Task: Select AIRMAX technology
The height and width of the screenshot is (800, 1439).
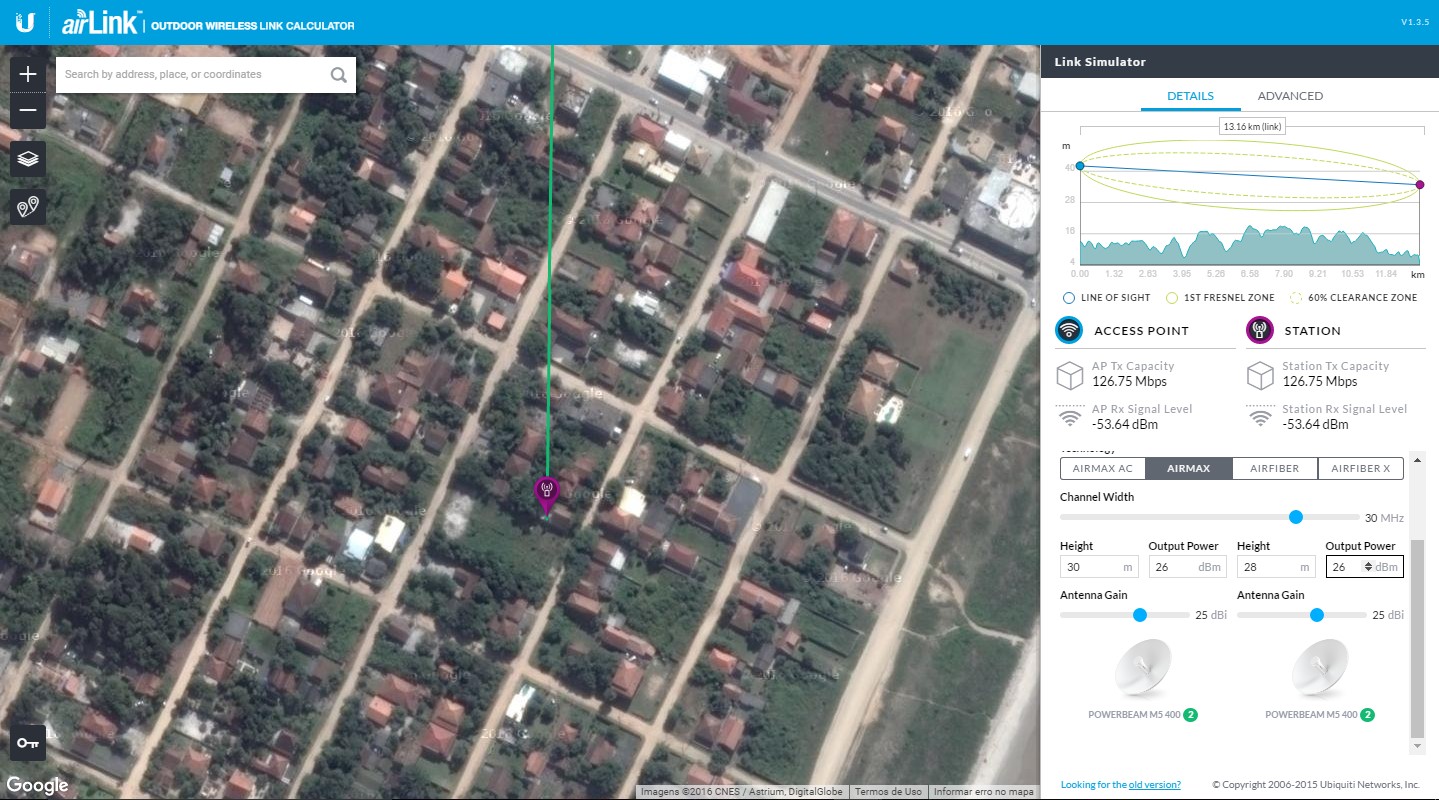Action: pyautogui.click(x=1189, y=468)
